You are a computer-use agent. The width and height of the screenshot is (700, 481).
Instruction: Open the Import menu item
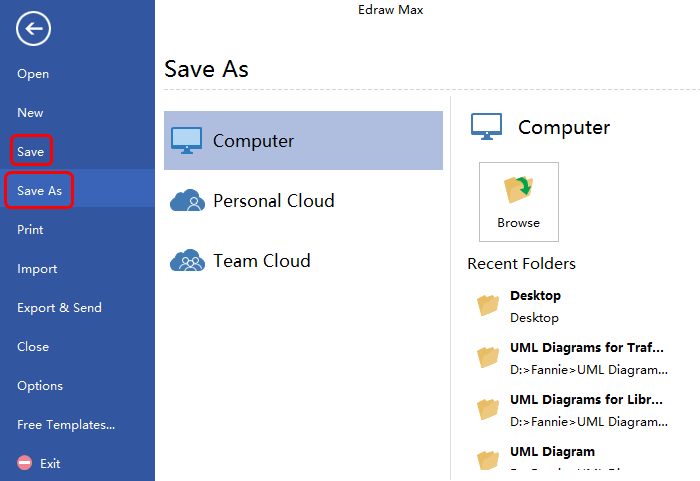(x=37, y=269)
